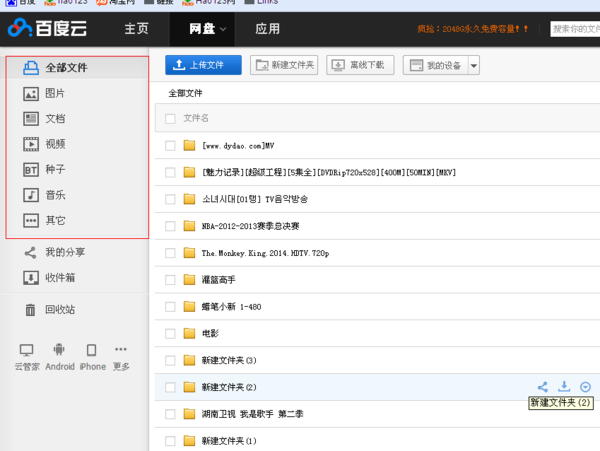The image size is (600, 451).
Task: Click the 上传文件 upload button
Action: (203, 66)
